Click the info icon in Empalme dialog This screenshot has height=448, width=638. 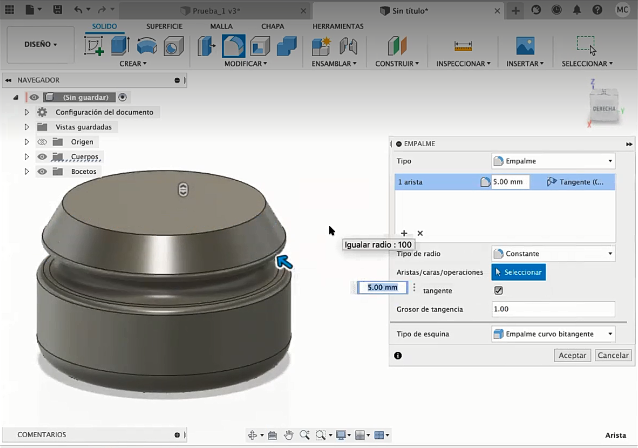[x=398, y=355]
